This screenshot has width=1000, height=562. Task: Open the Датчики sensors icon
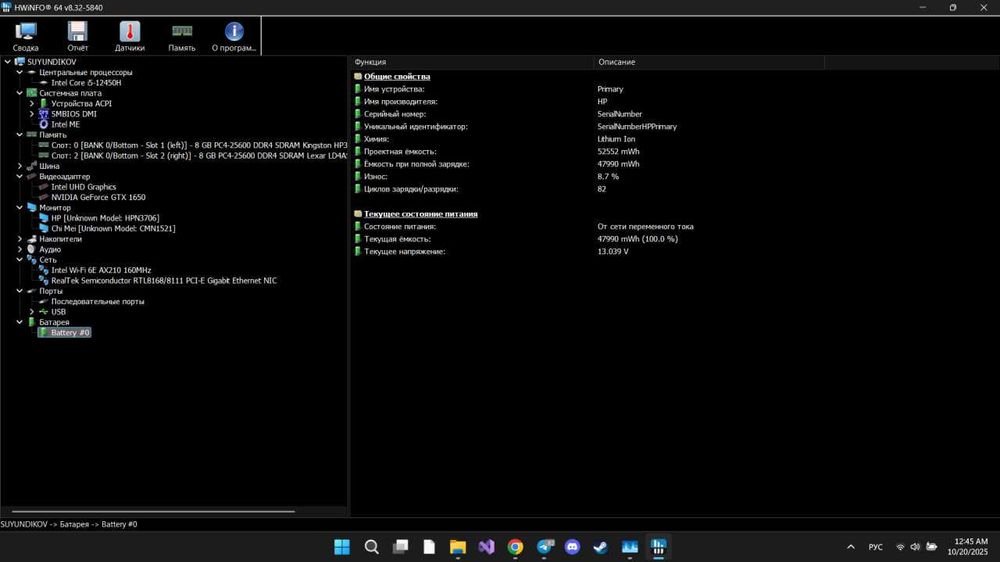pos(129,36)
